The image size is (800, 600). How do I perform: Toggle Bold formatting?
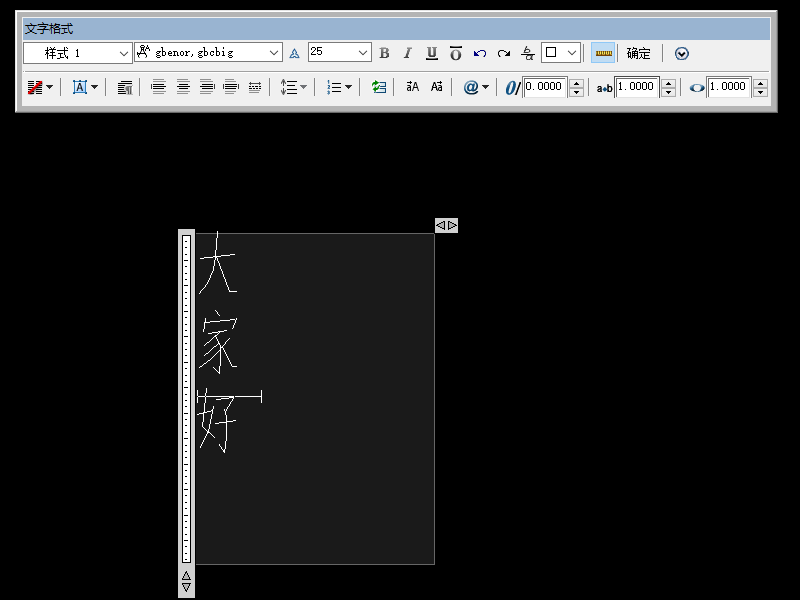[383, 53]
